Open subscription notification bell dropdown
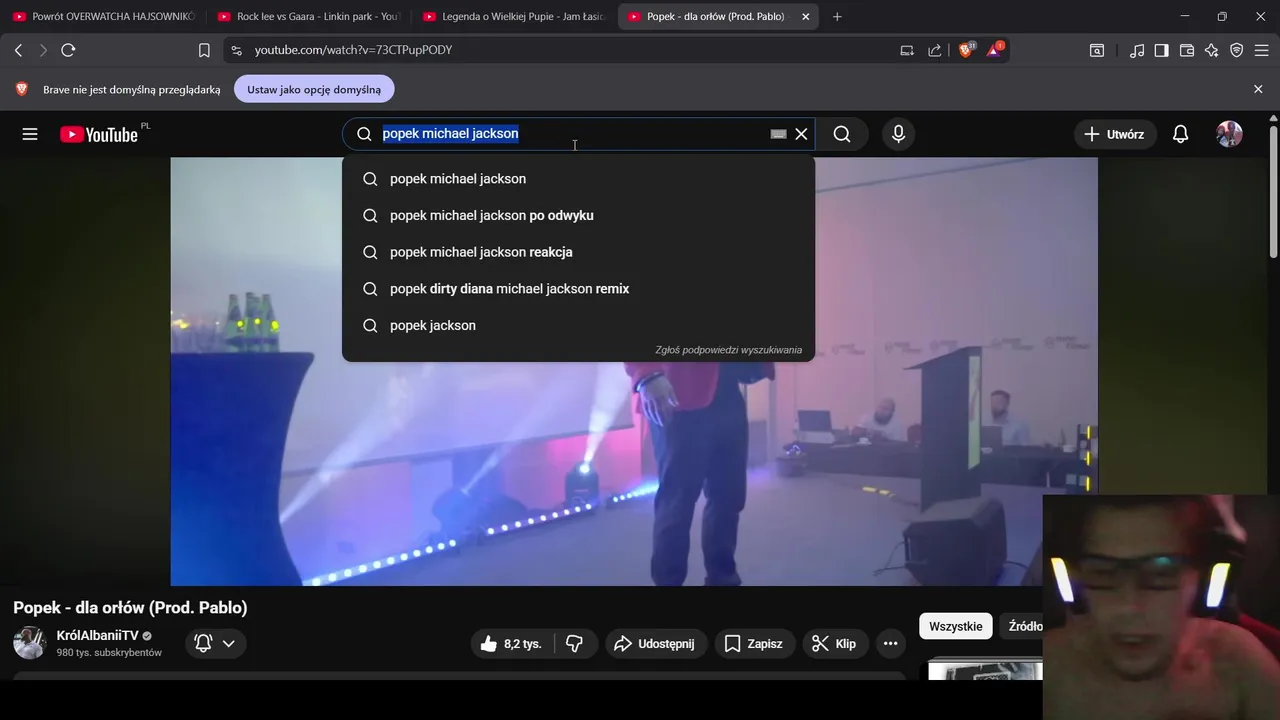The width and height of the screenshot is (1280, 720). 215,643
